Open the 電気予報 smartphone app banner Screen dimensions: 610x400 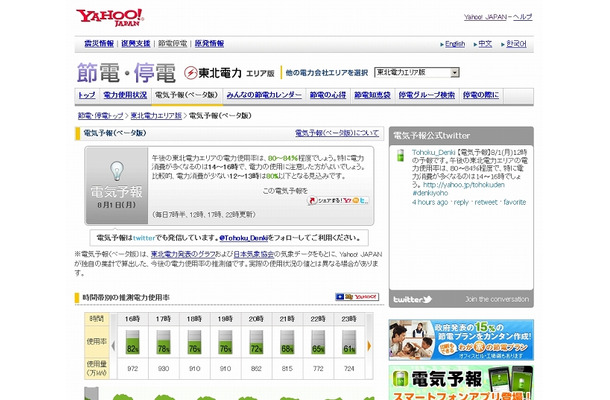tap(461, 383)
